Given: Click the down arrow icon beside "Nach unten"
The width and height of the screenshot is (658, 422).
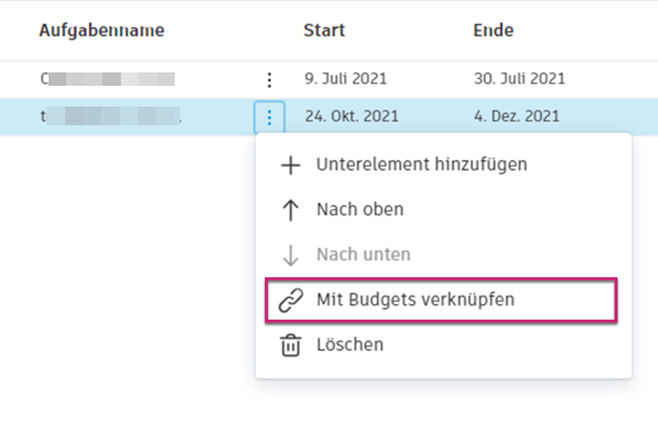Looking at the screenshot, I should click(291, 255).
